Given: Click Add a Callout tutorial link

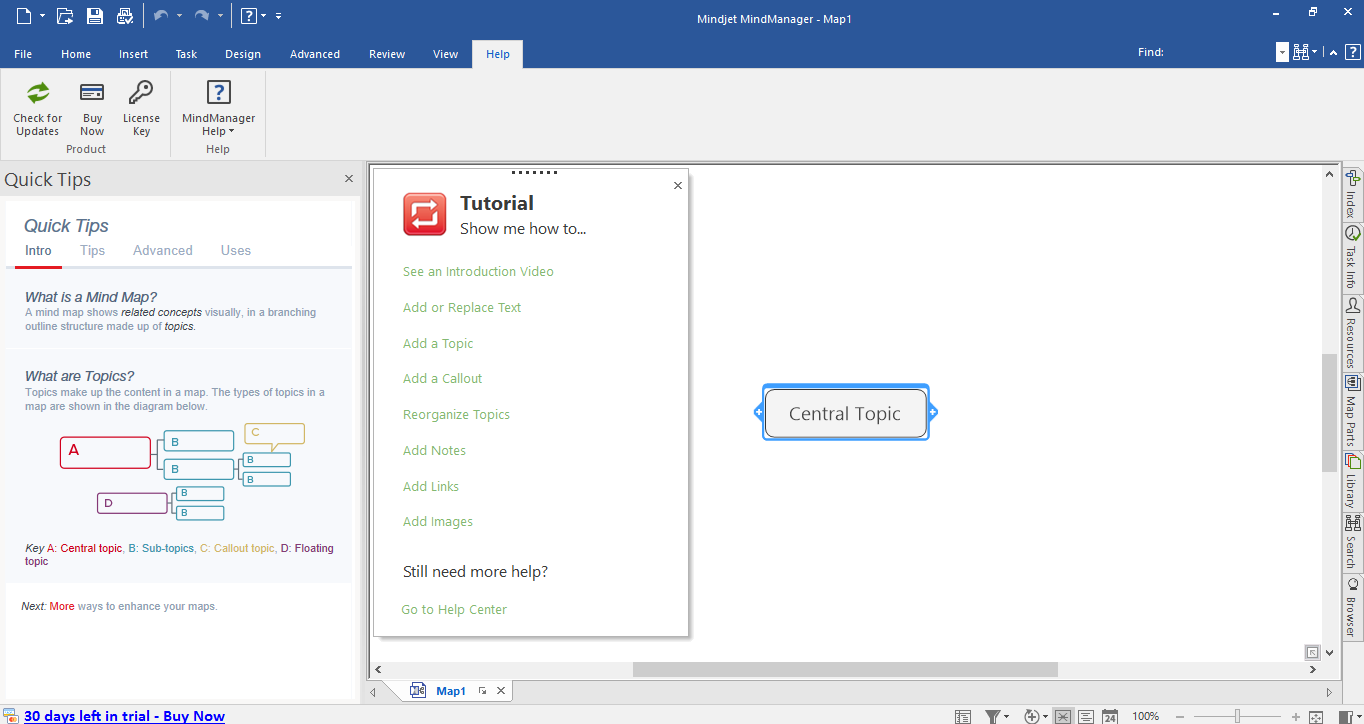Looking at the screenshot, I should point(442,379).
